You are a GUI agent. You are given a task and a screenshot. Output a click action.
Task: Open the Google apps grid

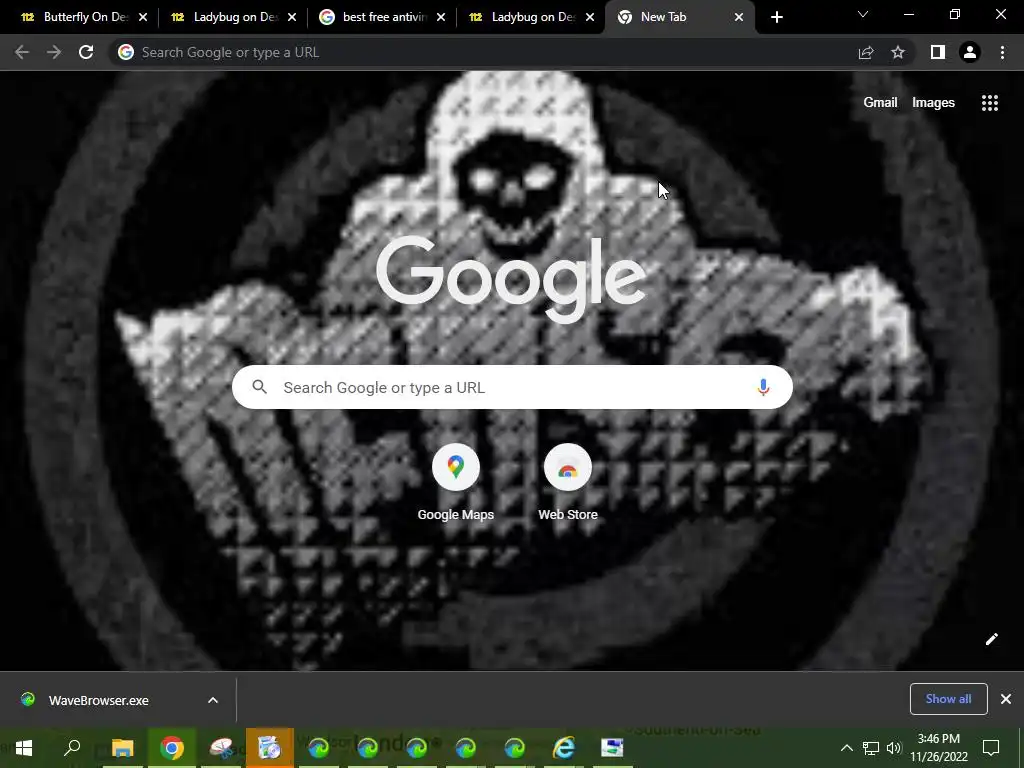989,103
